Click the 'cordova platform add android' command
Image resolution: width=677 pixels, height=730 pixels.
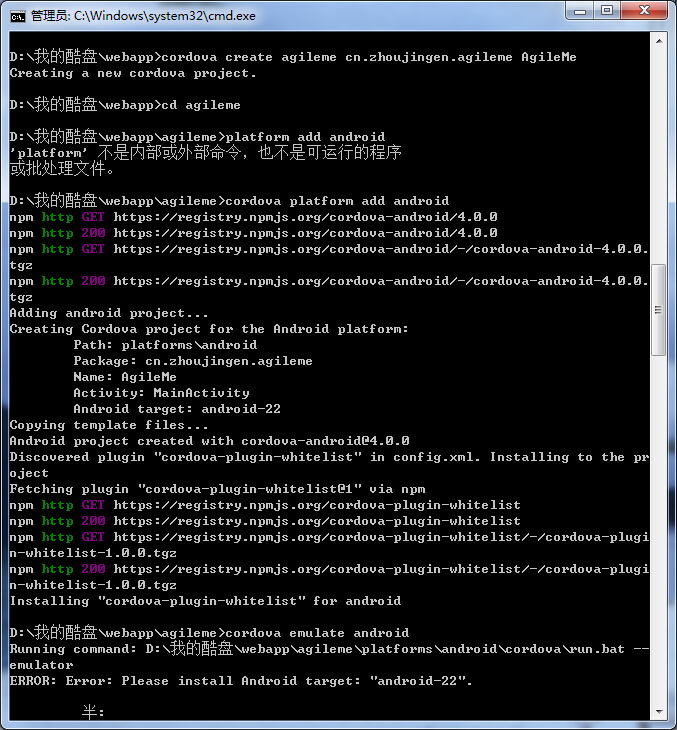337,201
